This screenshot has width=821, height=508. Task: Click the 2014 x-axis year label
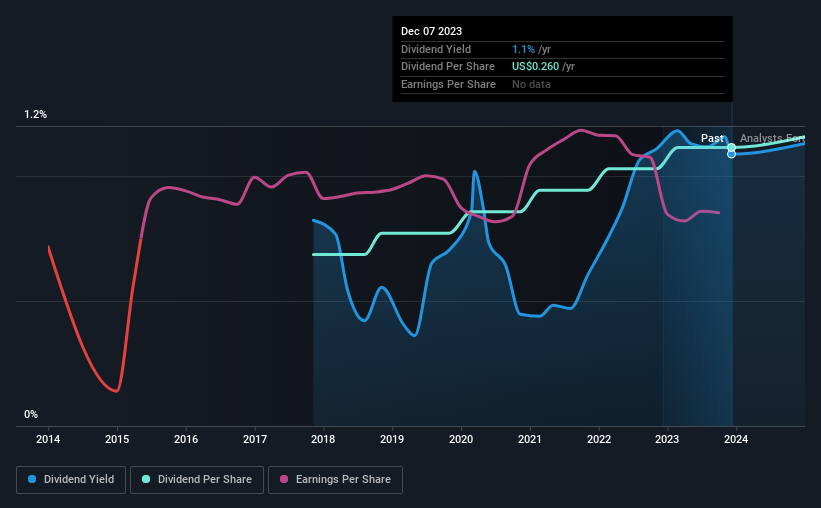pos(48,439)
